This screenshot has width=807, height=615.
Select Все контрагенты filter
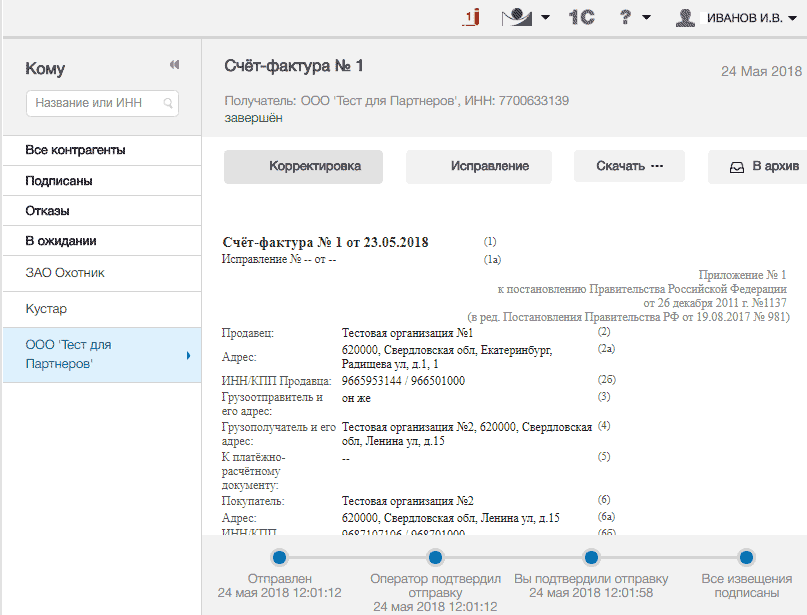pyautogui.click(x=102, y=150)
